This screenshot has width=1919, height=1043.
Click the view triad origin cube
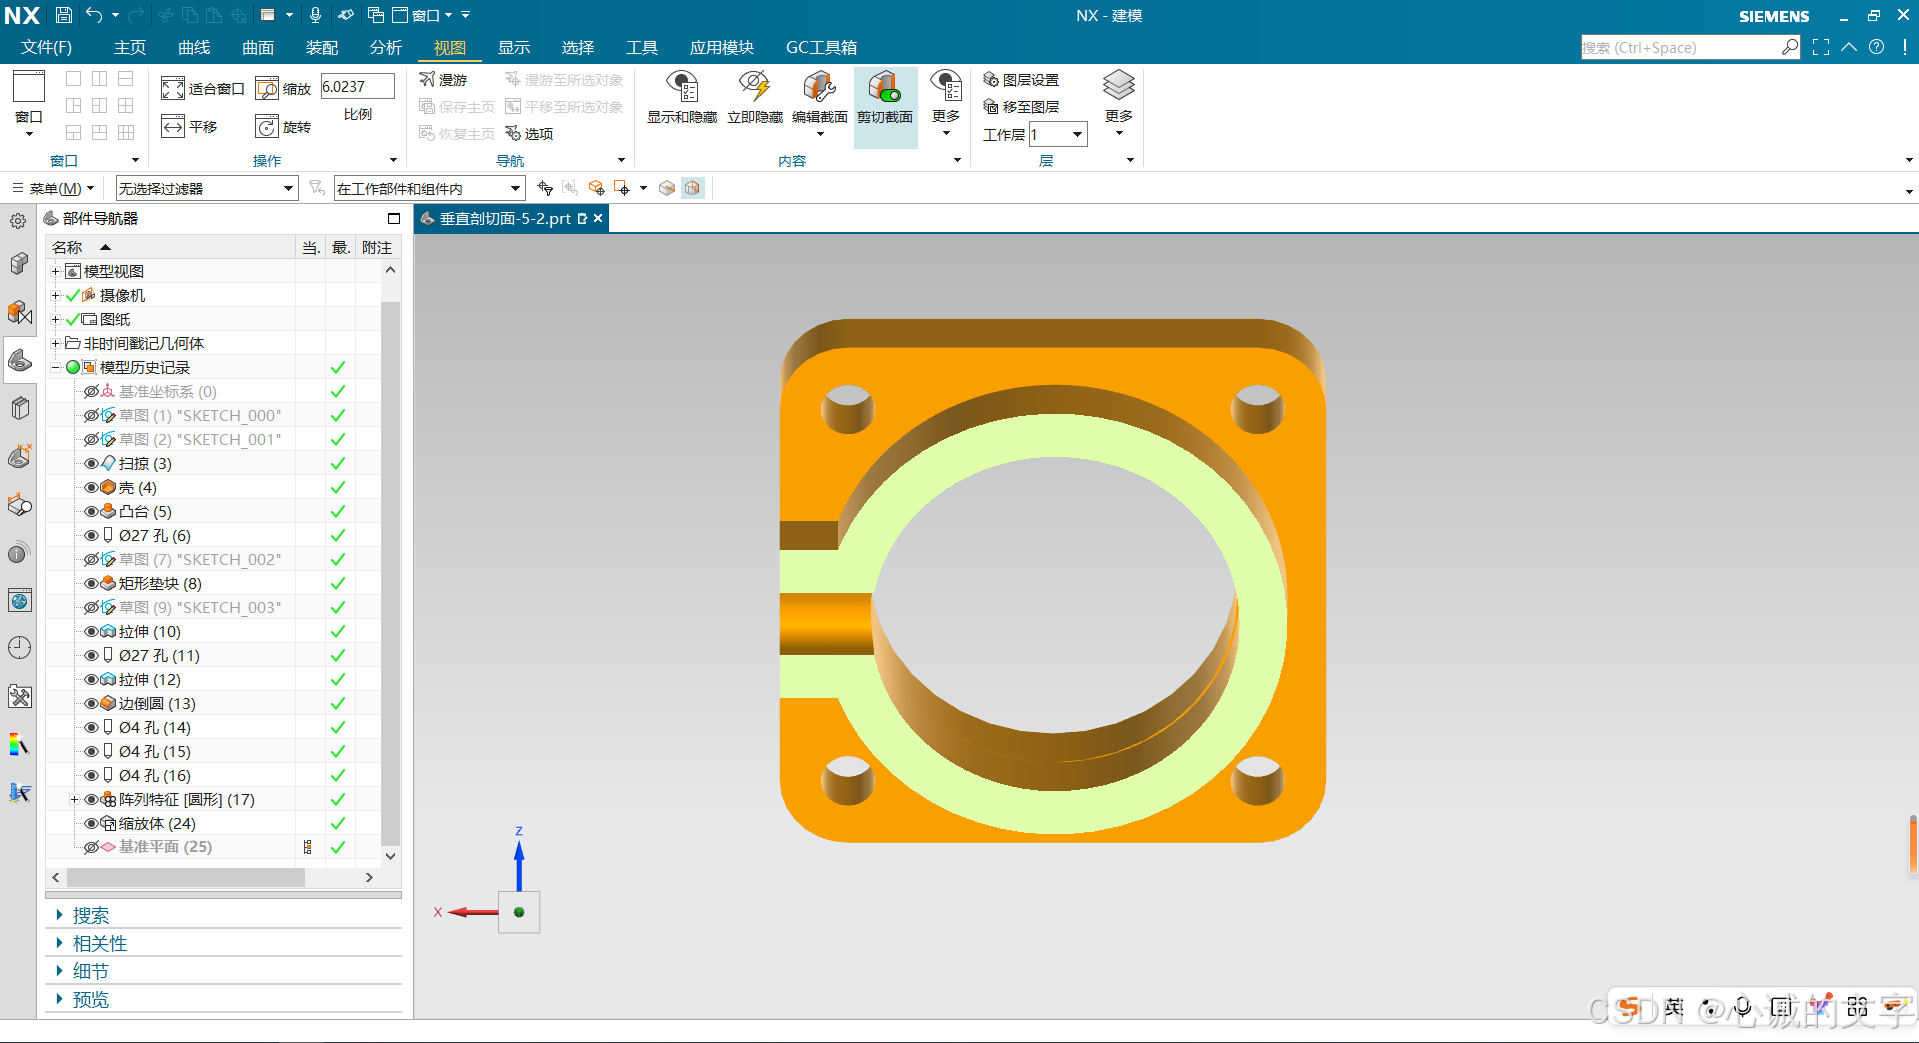(x=519, y=912)
